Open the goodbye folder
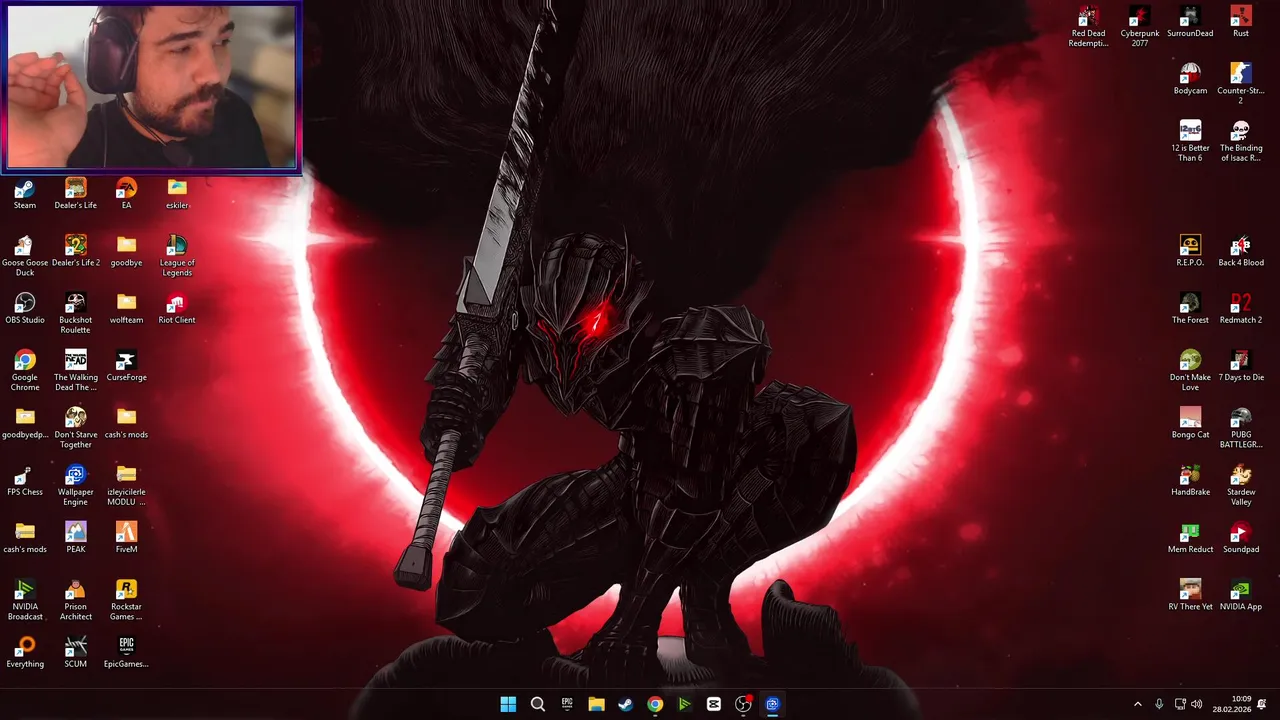This screenshot has height=720, width=1280. click(x=126, y=251)
